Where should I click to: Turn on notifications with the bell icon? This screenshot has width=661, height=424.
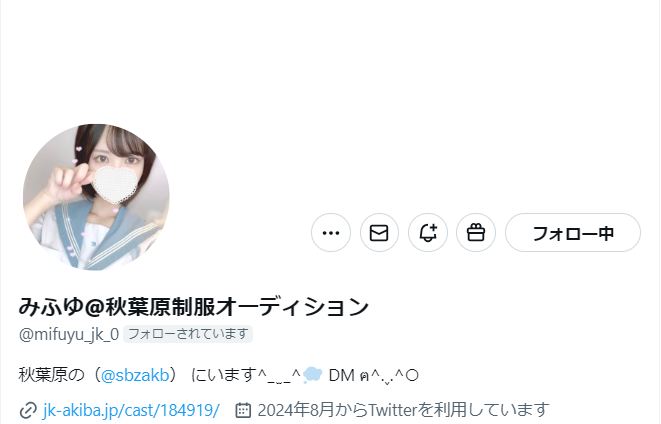(x=427, y=233)
